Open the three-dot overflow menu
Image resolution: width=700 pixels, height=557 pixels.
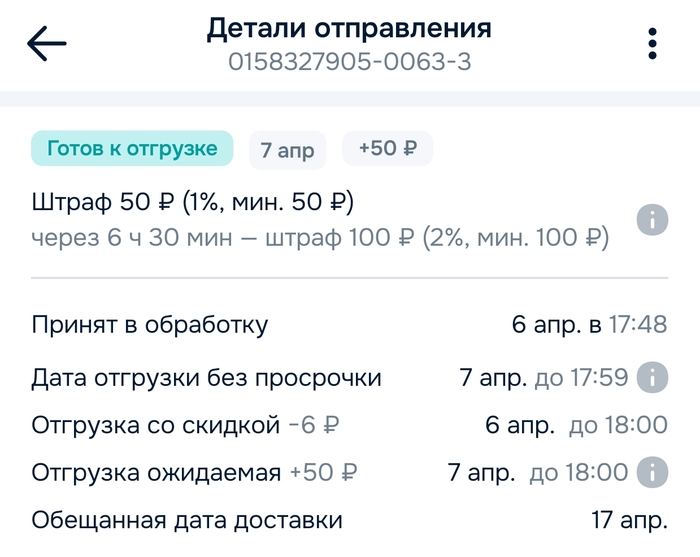point(652,43)
